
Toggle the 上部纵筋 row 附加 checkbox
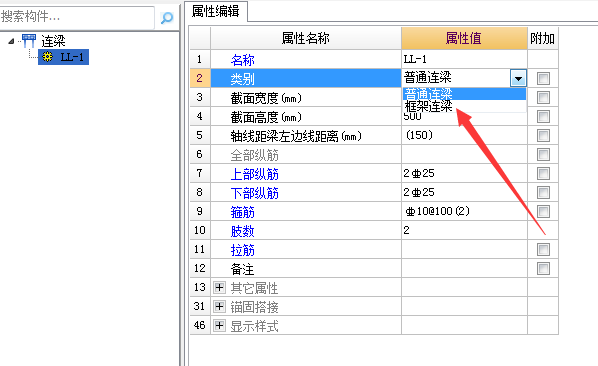[543, 173]
